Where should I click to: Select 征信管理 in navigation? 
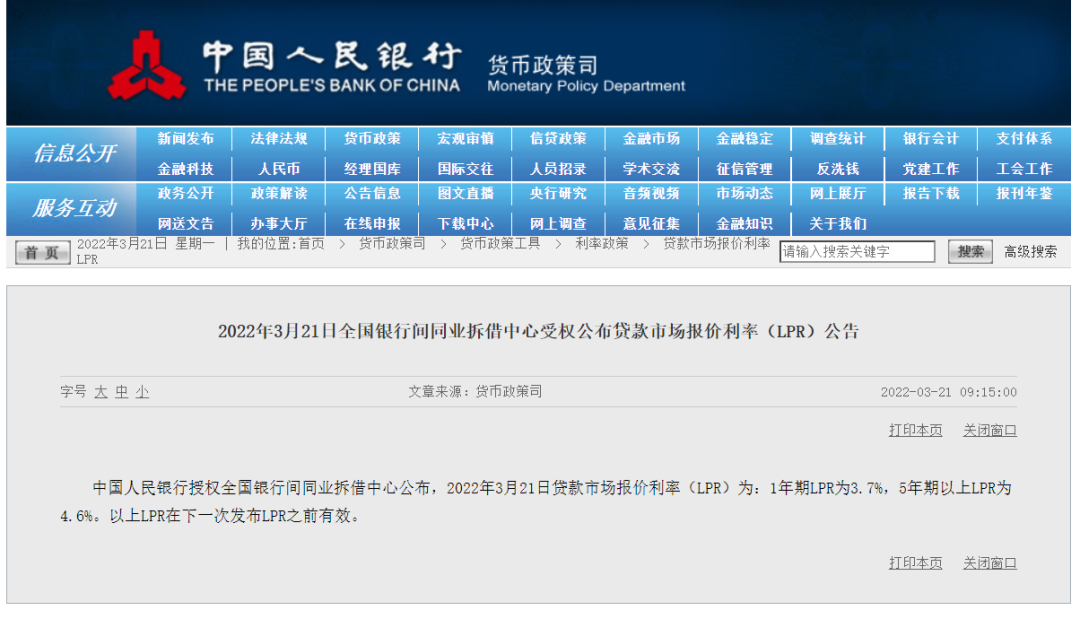pyautogui.click(x=744, y=169)
